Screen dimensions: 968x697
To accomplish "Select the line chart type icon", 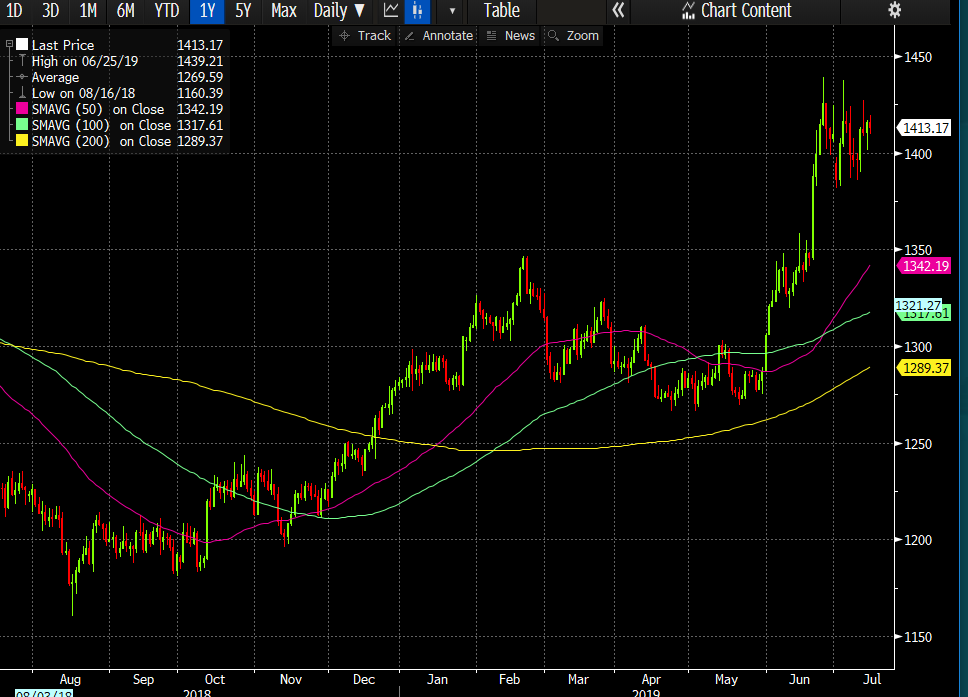I will click(391, 11).
